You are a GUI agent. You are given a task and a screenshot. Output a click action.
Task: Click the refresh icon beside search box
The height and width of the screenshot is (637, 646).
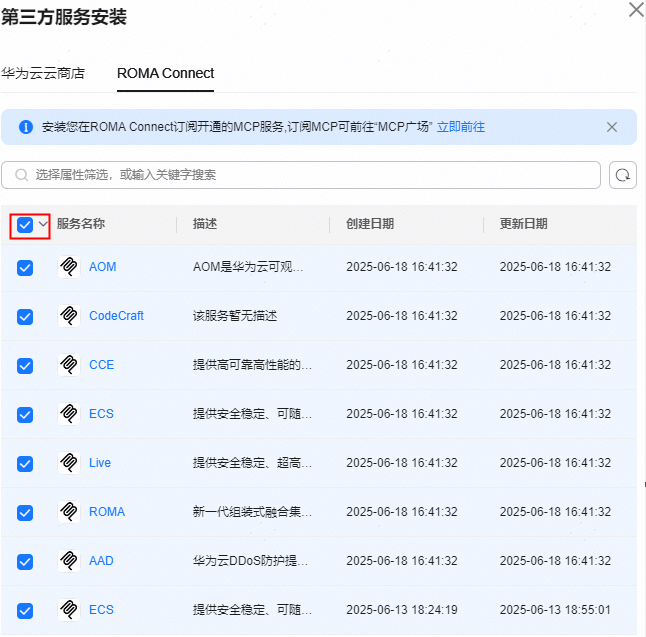pyautogui.click(x=623, y=175)
